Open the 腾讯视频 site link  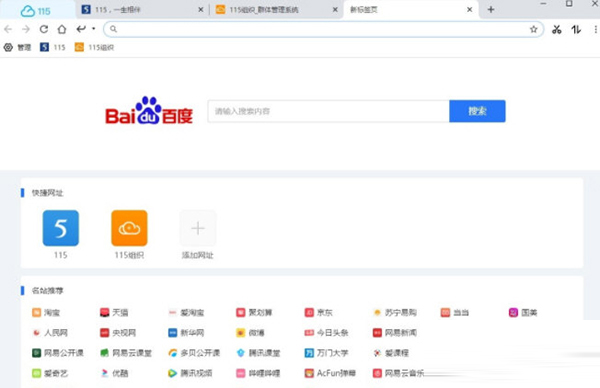coord(190,373)
